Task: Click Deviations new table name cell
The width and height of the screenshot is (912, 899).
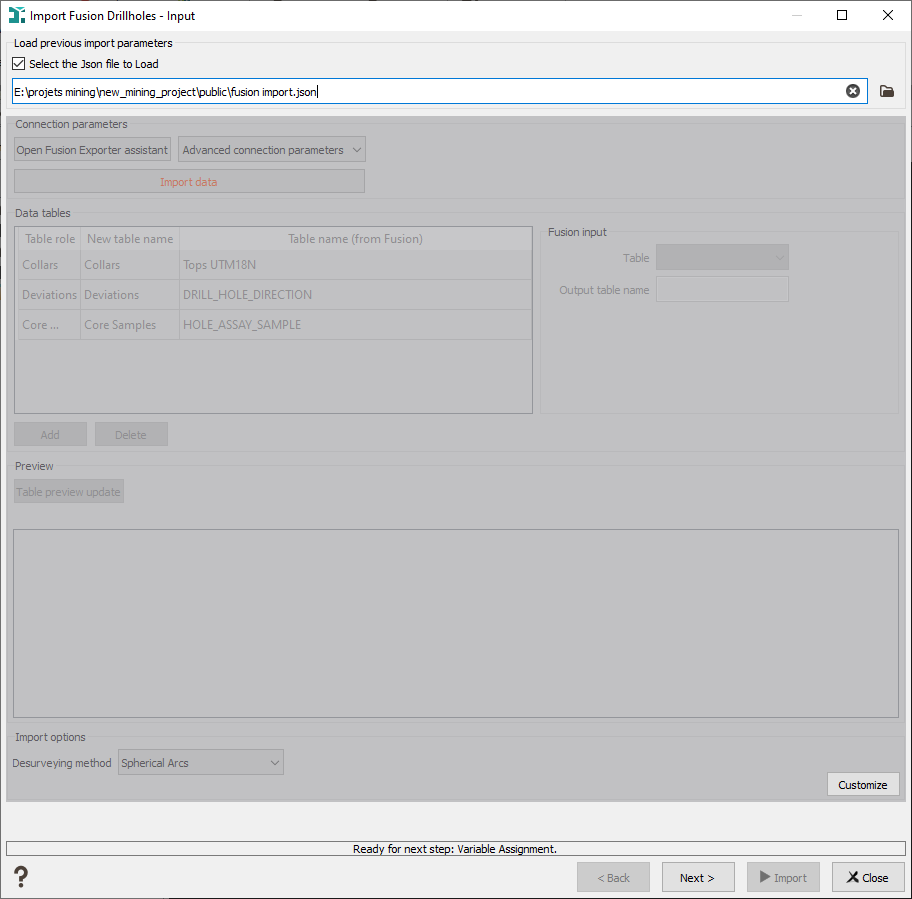Action: (130, 295)
